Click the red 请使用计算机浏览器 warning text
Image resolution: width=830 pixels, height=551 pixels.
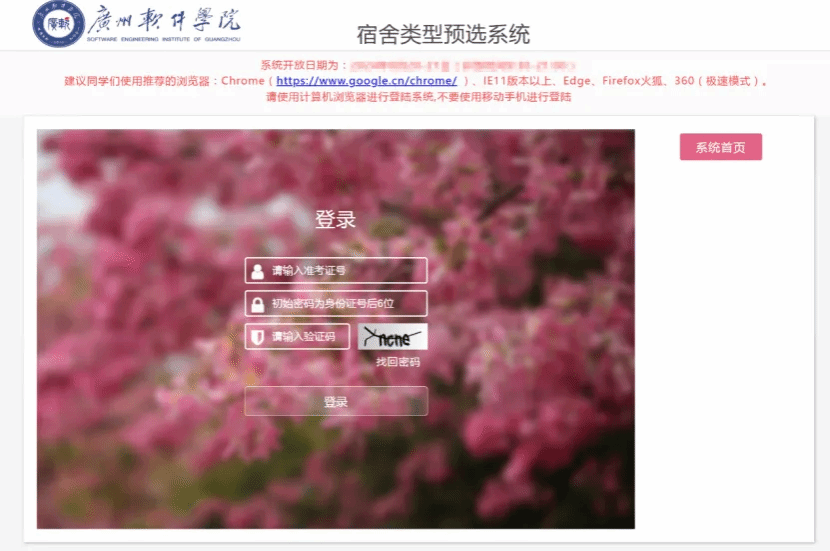(418, 97)
